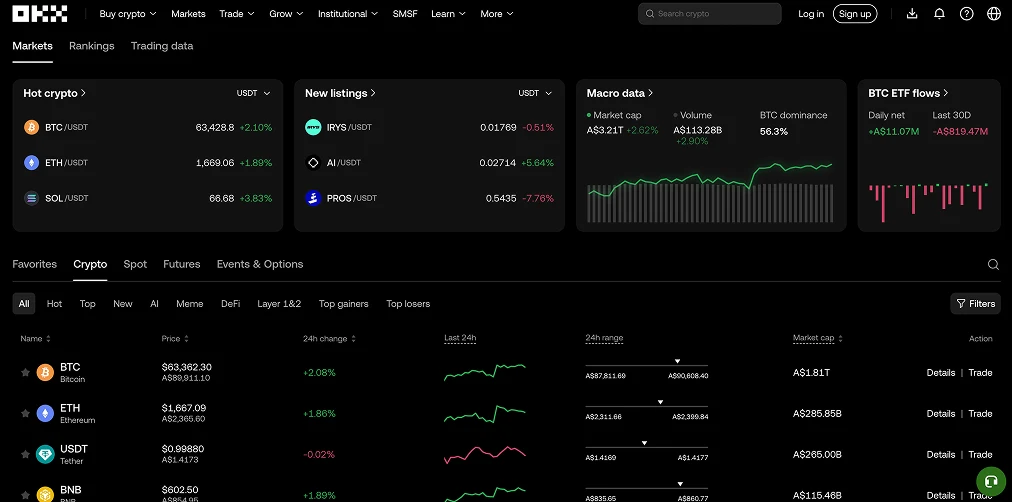Sort table by Name column
This screenshot has height=502, width=1012.
[35, 339]
